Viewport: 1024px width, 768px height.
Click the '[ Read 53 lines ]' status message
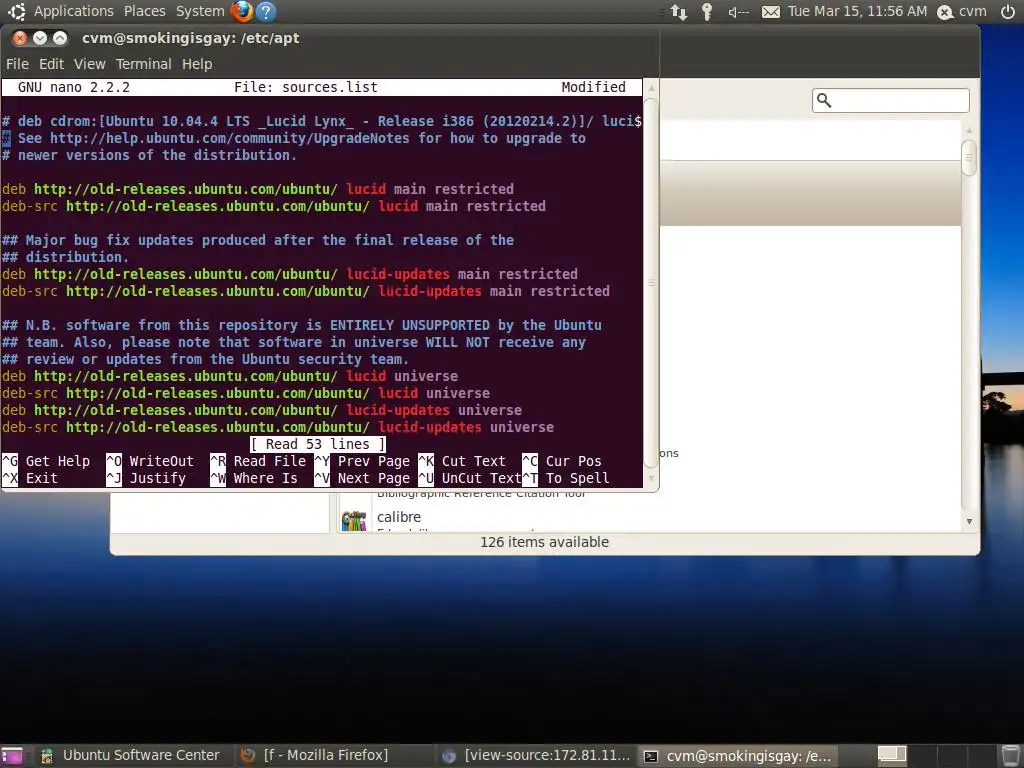coord(318,444)
